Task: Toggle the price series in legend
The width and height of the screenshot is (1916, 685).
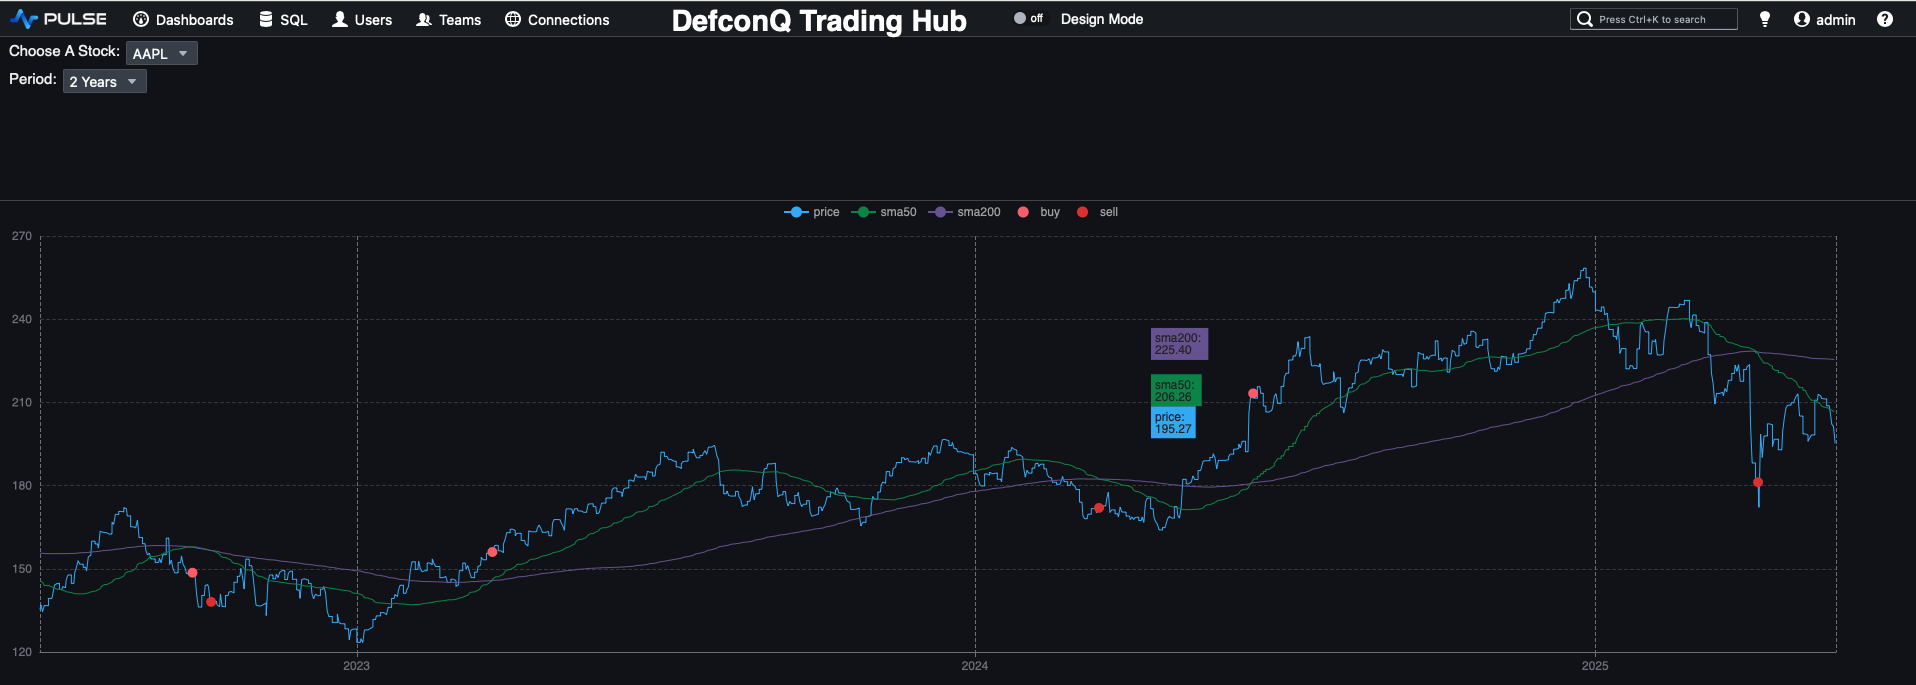Action: tap(812, 212)
